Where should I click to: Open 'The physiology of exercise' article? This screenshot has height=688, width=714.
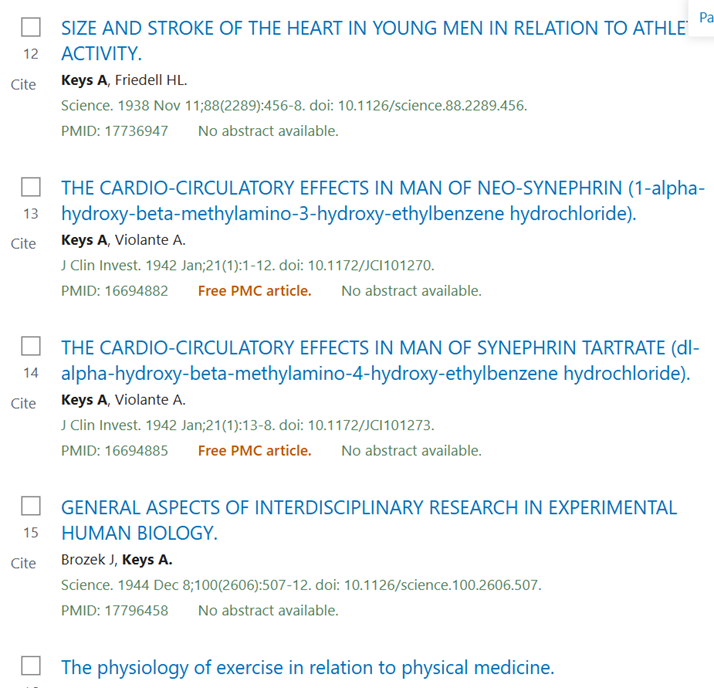pyautogui.click(x=308, y=668)
